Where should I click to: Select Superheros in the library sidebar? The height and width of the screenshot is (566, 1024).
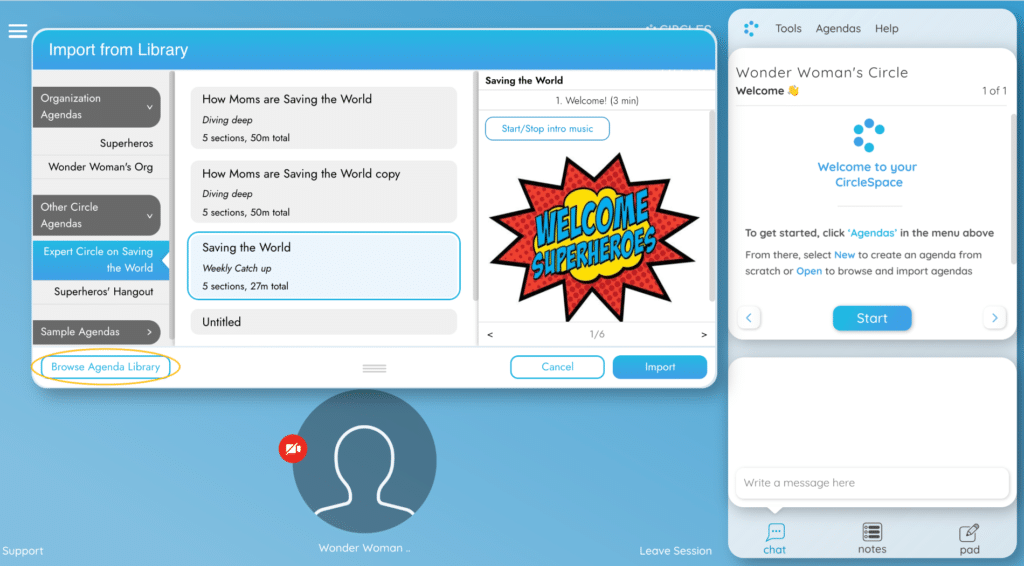coord(101,143)
